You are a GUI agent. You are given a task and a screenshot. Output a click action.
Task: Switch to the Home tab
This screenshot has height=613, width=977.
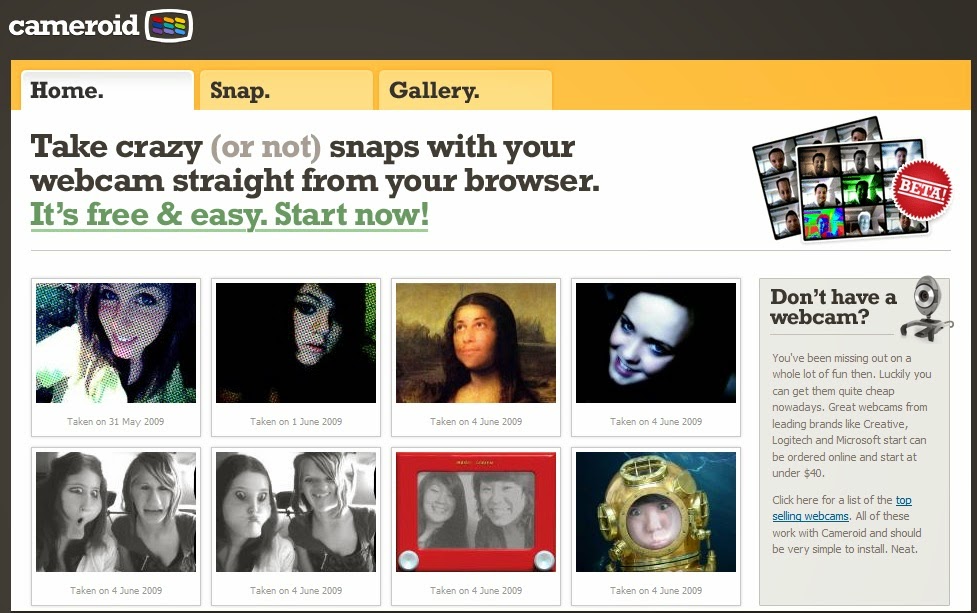[x=107, y=90]
